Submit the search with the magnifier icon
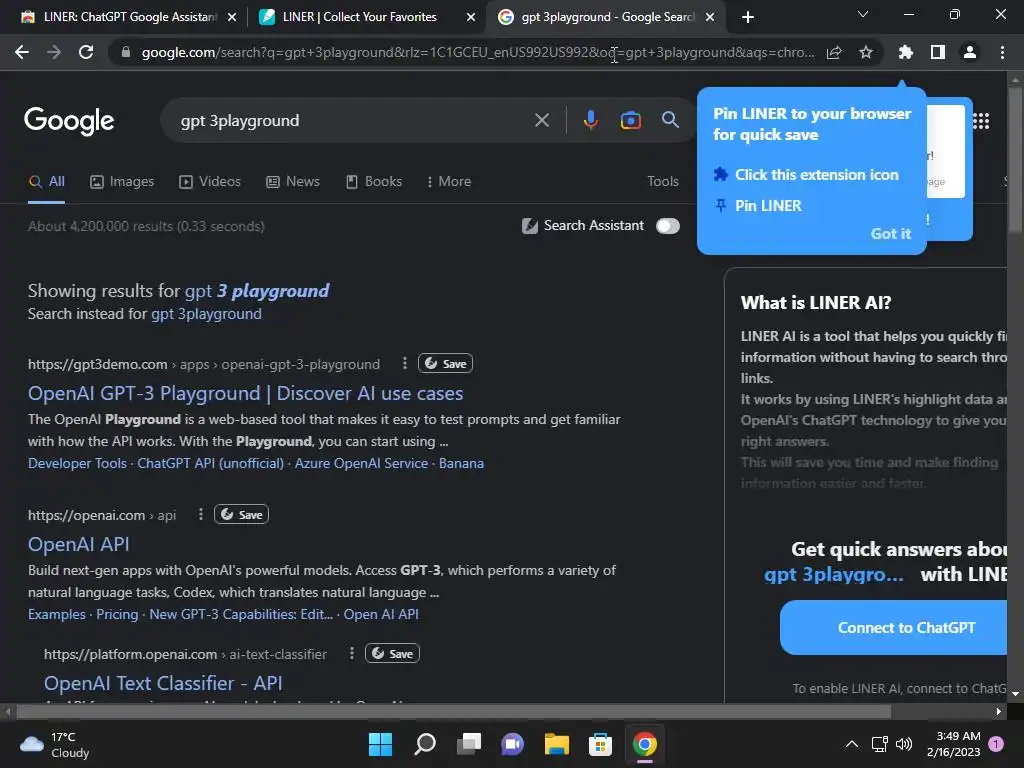Image resolution: width=1024 pixels, height=768 pixels. (x=670, y=120)
